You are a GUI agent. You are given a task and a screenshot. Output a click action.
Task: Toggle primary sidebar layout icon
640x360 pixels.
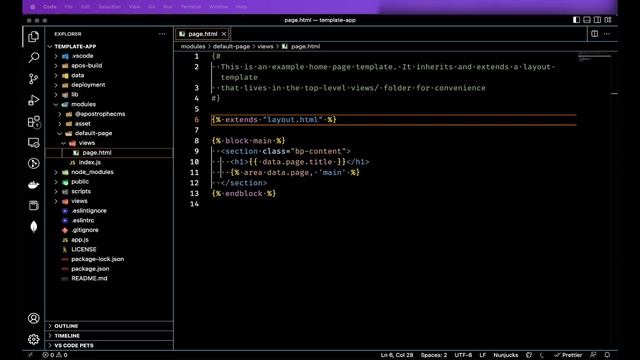(x=576, y=20)
